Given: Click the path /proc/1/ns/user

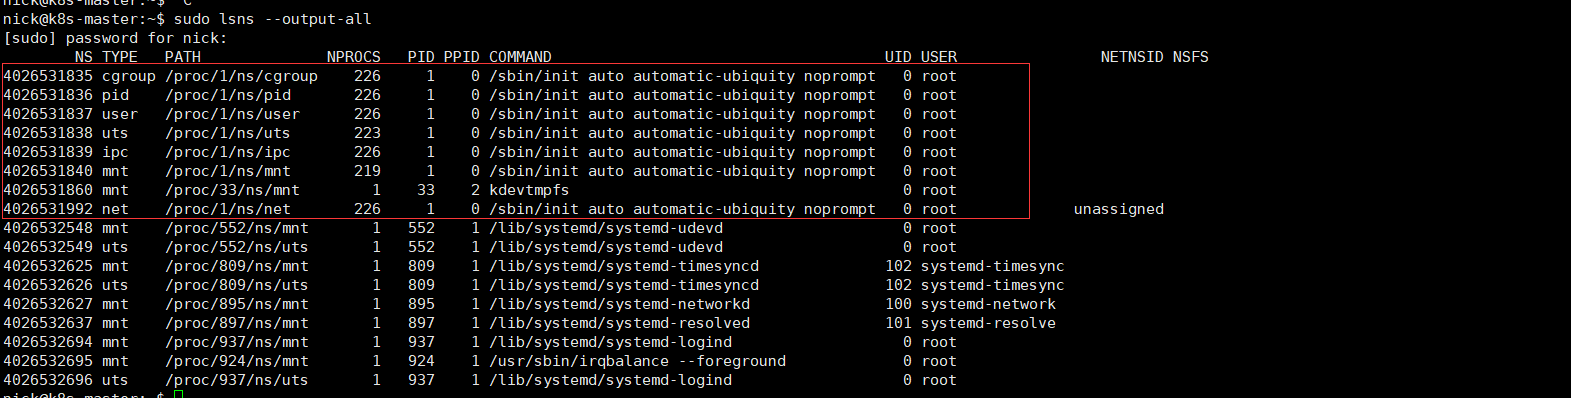Looking at the screenshot, I should coord(232,114).
